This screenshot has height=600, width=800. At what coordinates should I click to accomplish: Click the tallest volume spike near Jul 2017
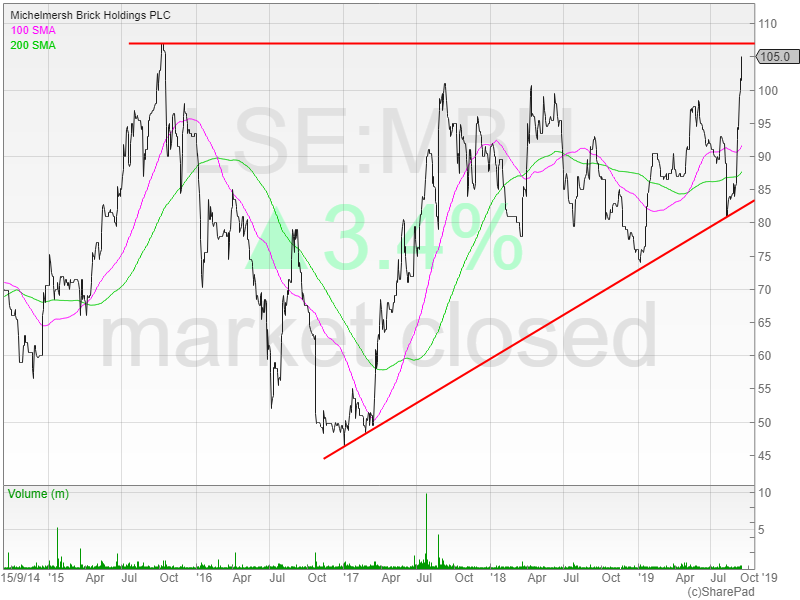click(427, 531)
